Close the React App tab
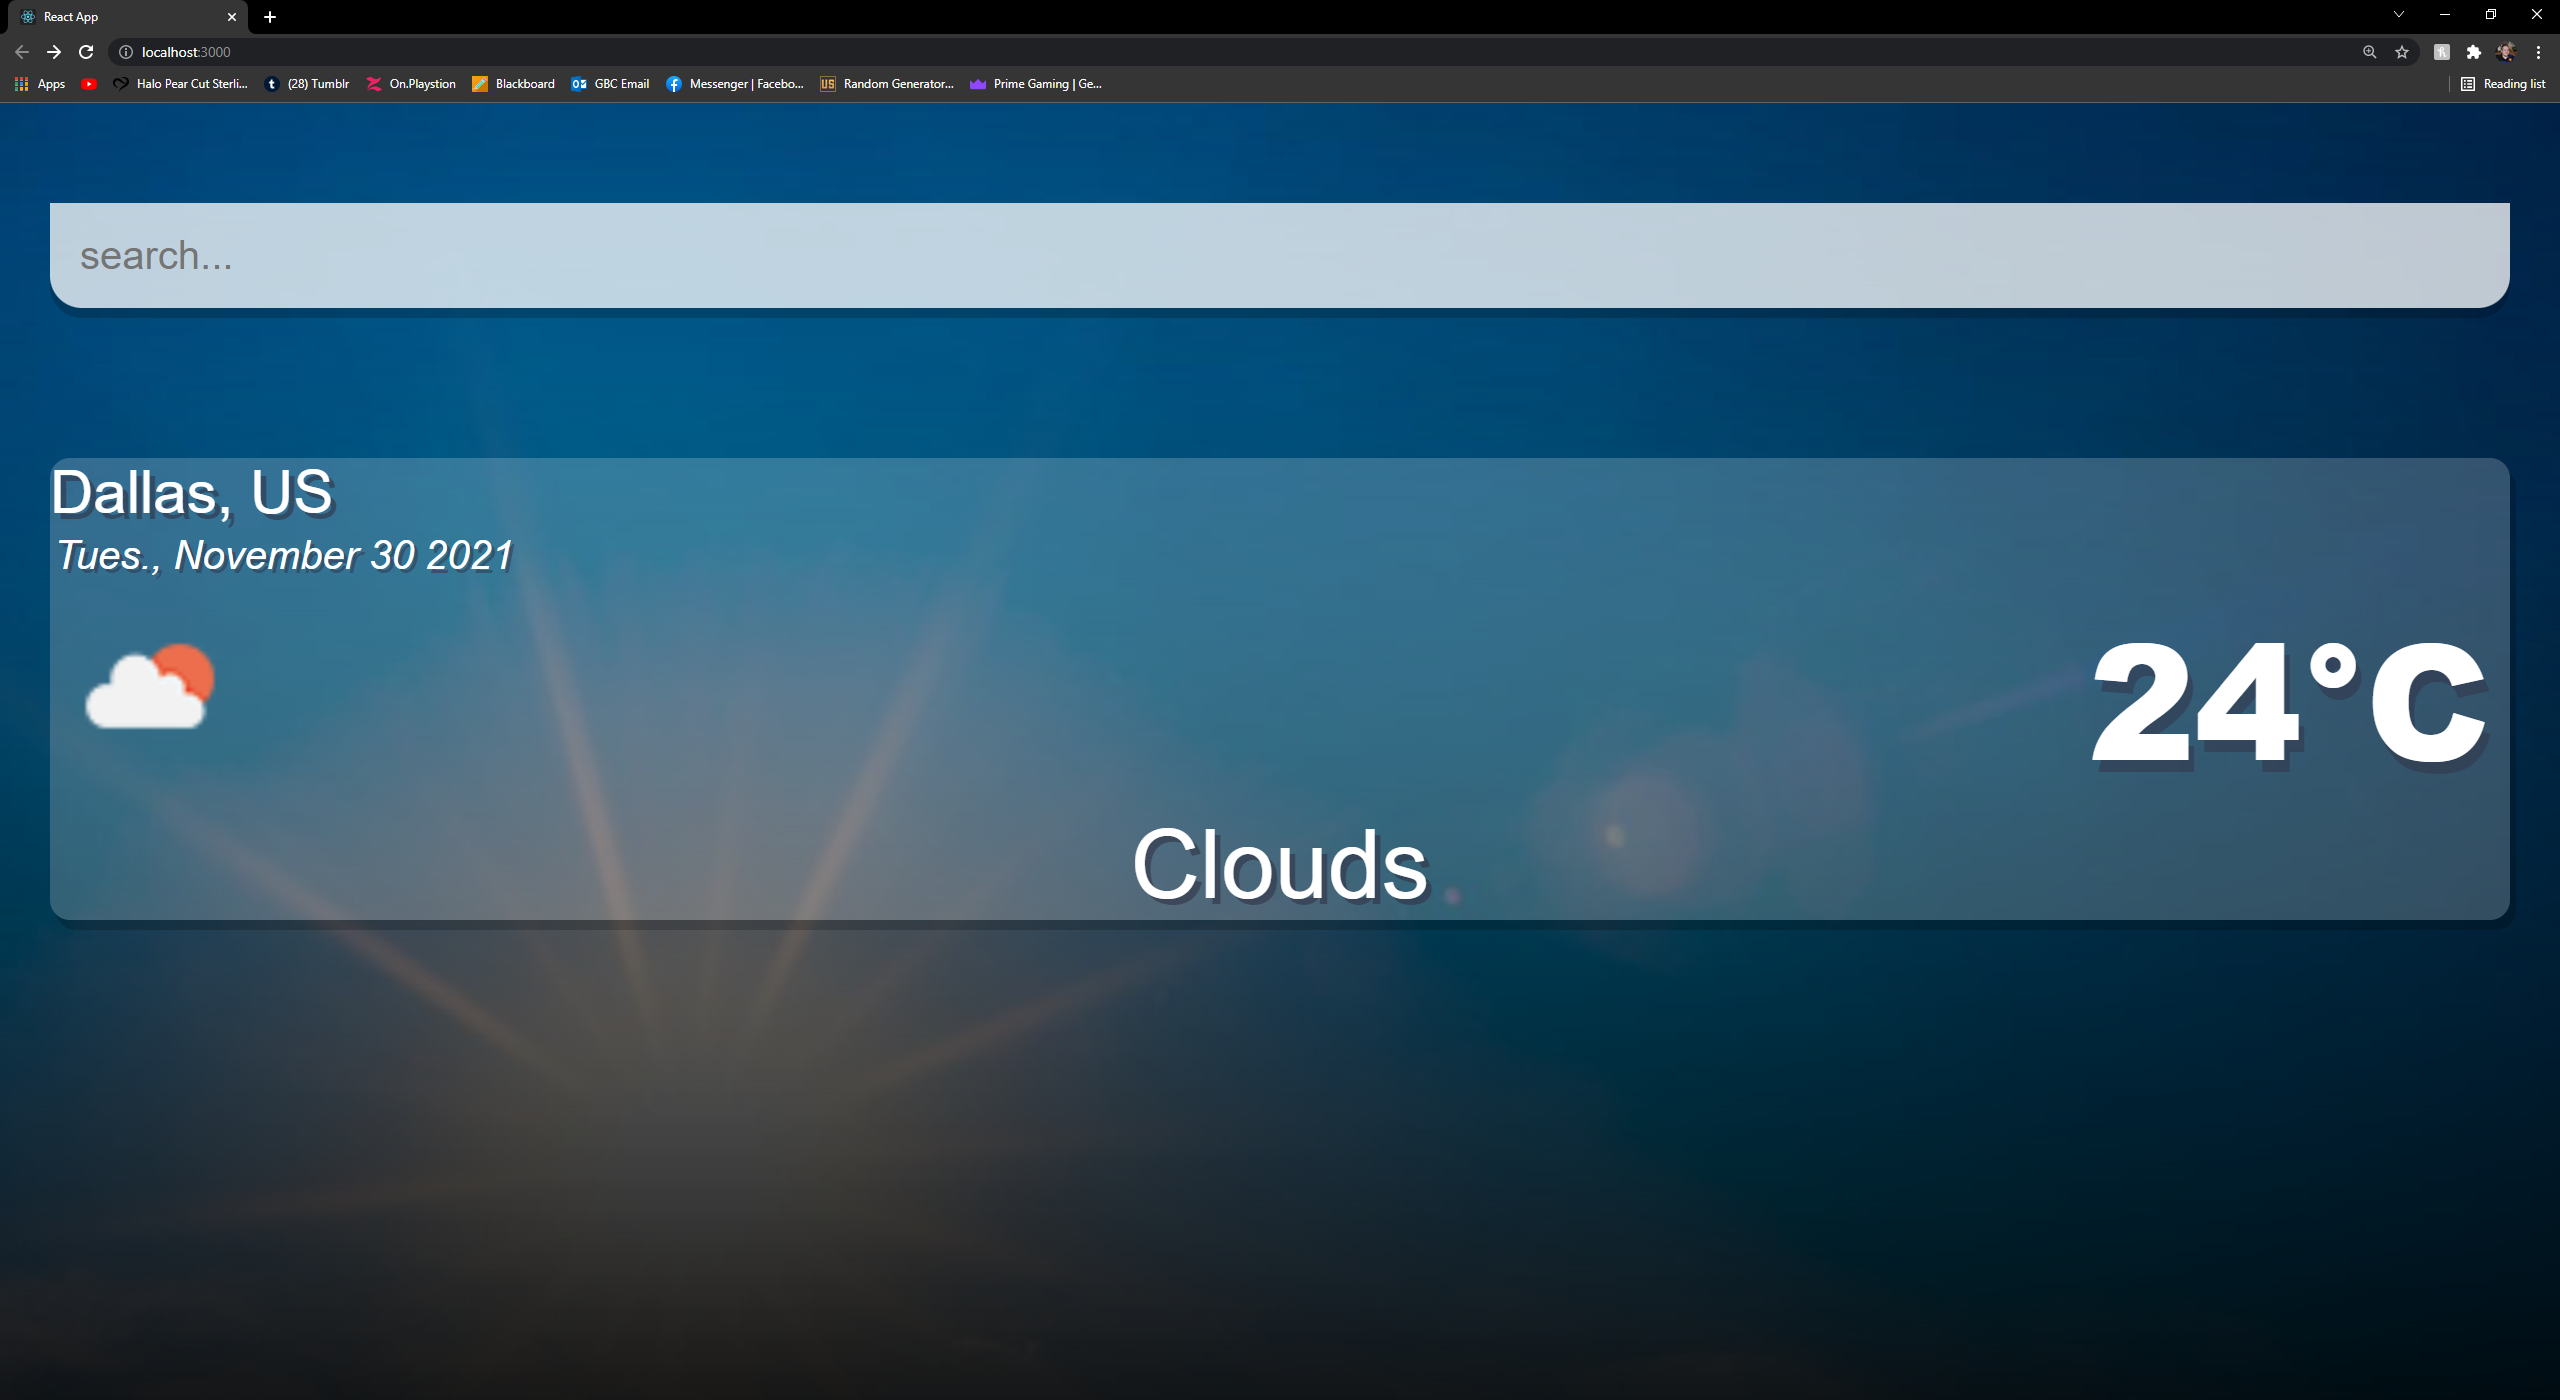2560x1400 pixels. point(232,17)
